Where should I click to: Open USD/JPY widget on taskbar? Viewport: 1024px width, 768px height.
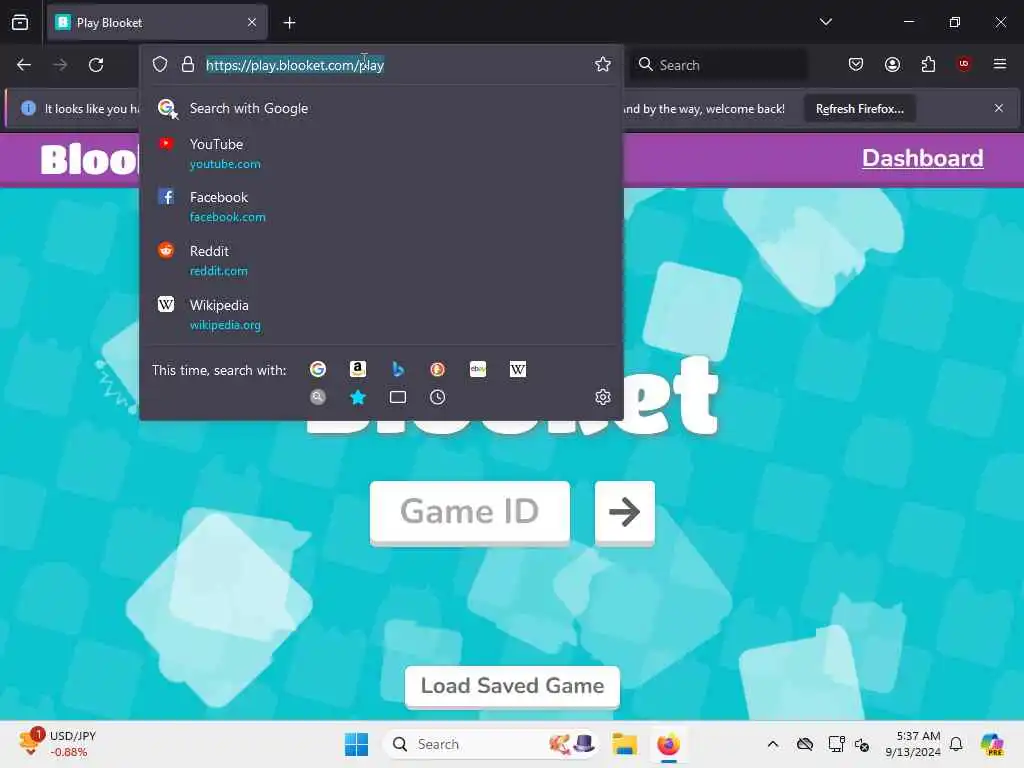(57, 744)
